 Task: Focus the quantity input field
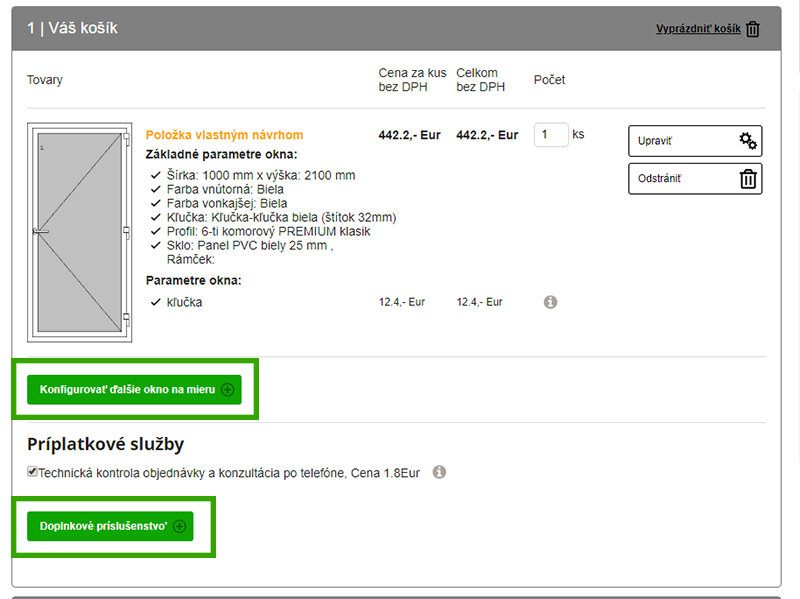tap(550, 135)
